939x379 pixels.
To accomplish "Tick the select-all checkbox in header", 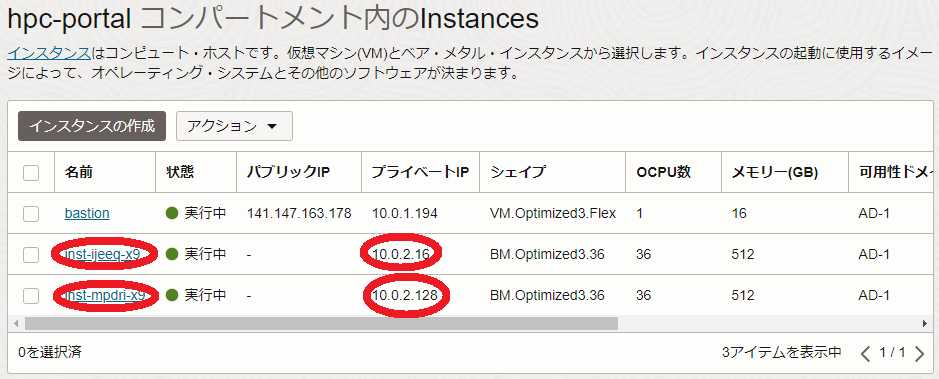I will [x=31, y=173].
